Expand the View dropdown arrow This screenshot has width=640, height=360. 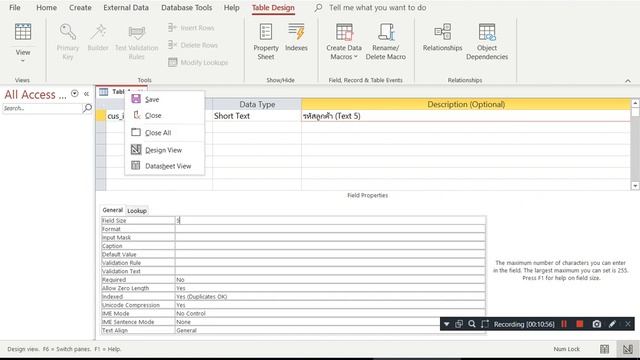[23, 61]
